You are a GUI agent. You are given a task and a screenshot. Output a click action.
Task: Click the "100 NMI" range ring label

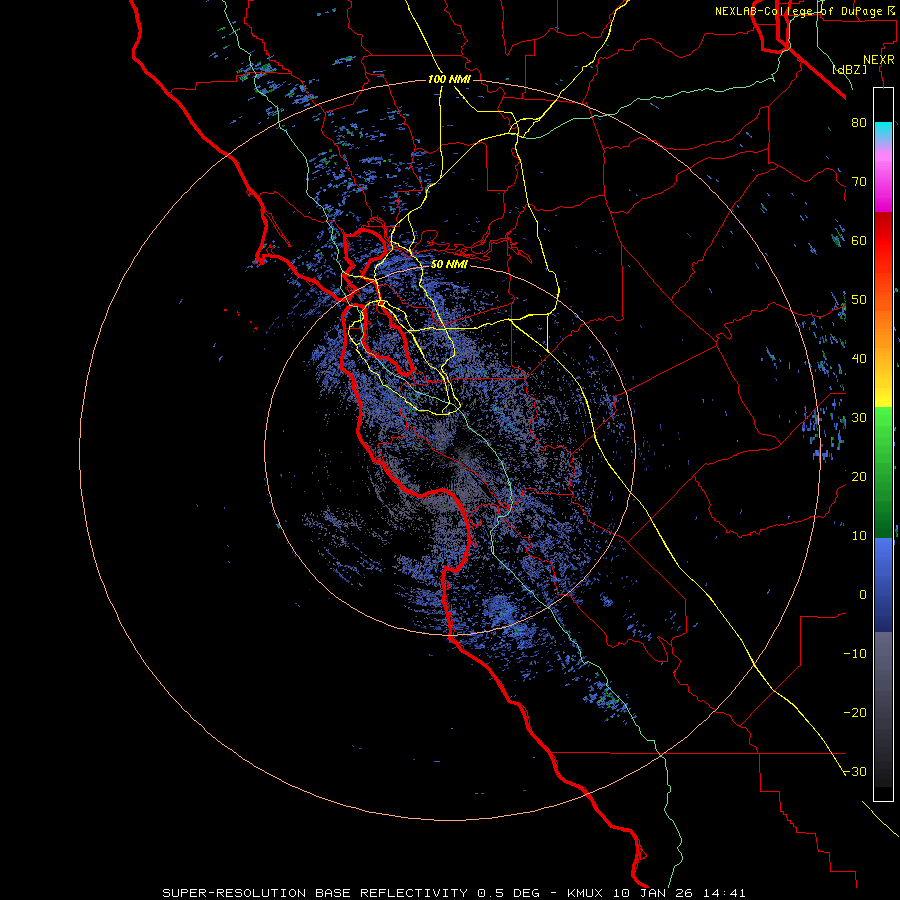click(x=449, y=79)
